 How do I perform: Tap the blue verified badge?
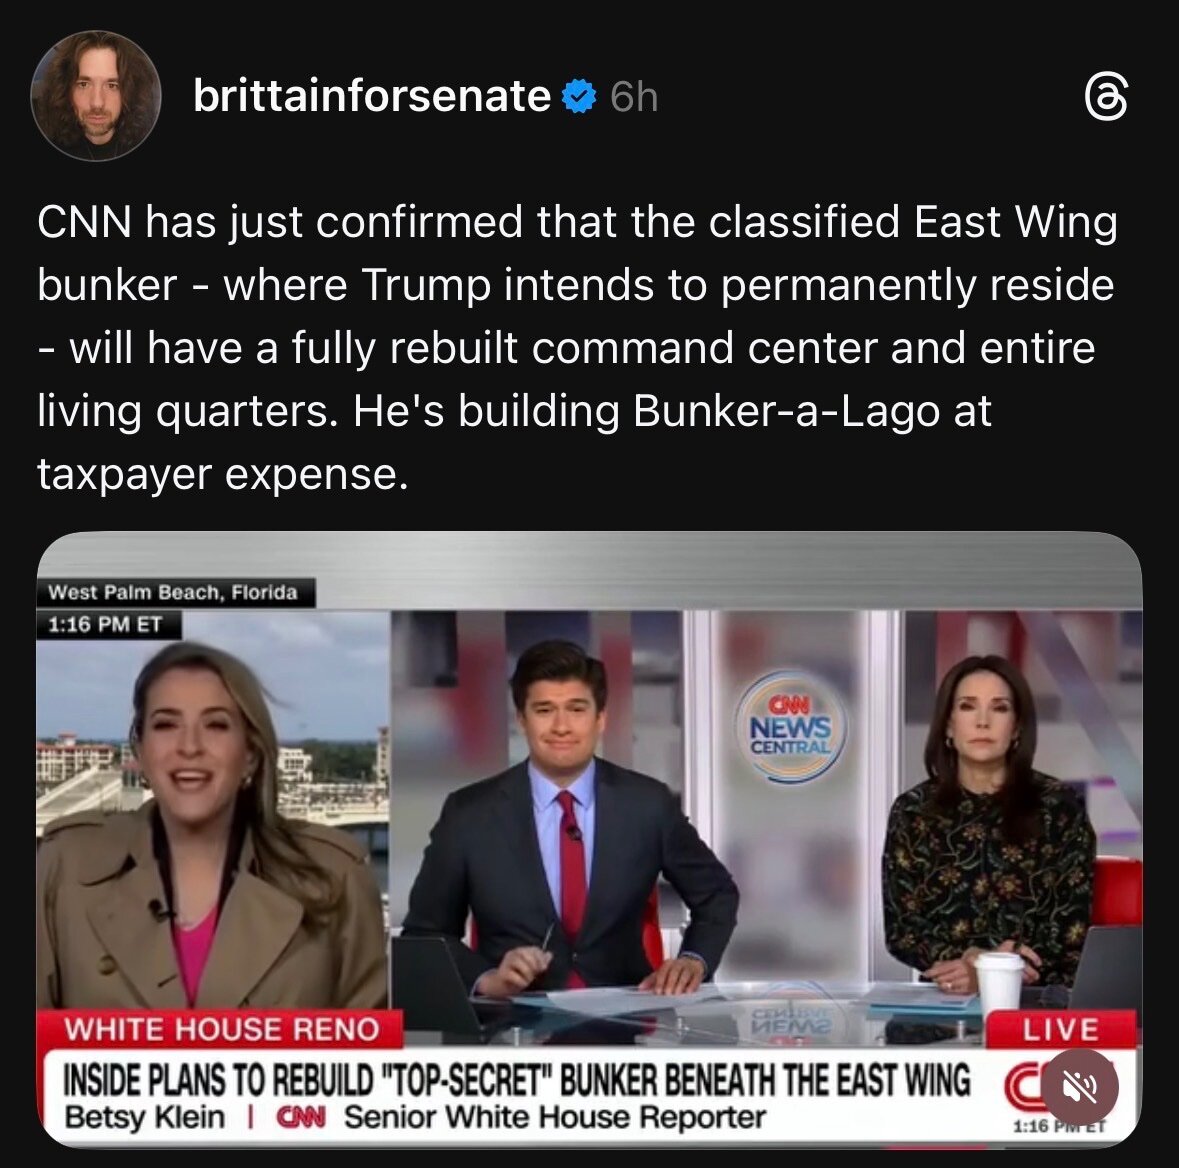click(x=579, y=96)
